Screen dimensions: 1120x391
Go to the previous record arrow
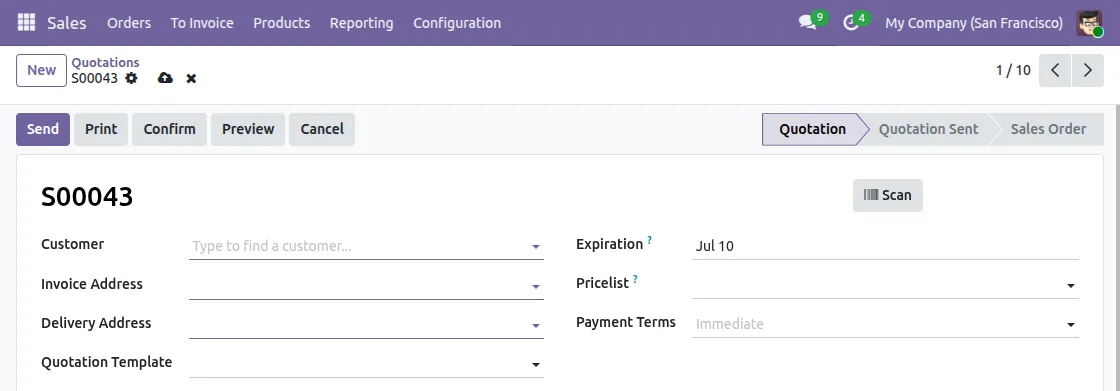click(x=1055, y=70)
